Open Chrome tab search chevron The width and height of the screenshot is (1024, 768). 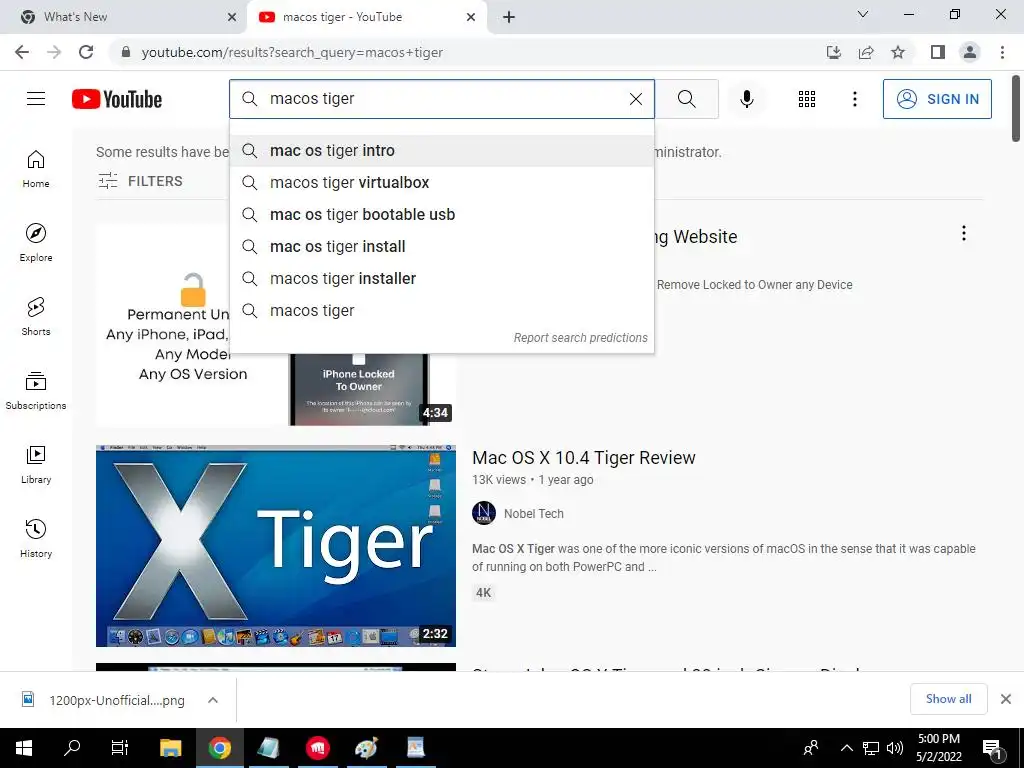coord(863,14)
